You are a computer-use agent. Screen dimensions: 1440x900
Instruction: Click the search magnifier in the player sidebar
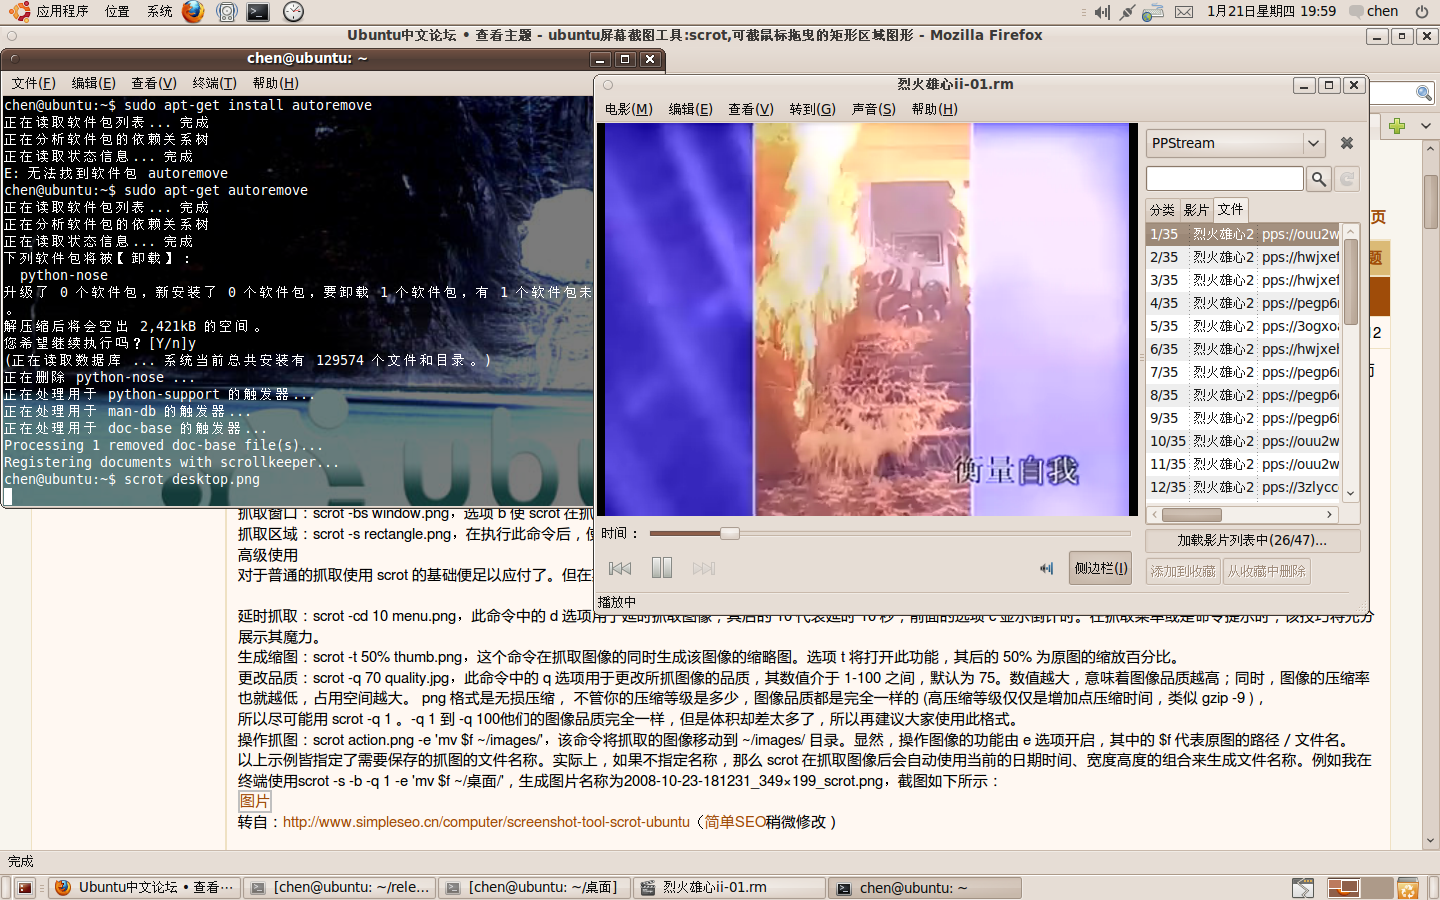1319,179
